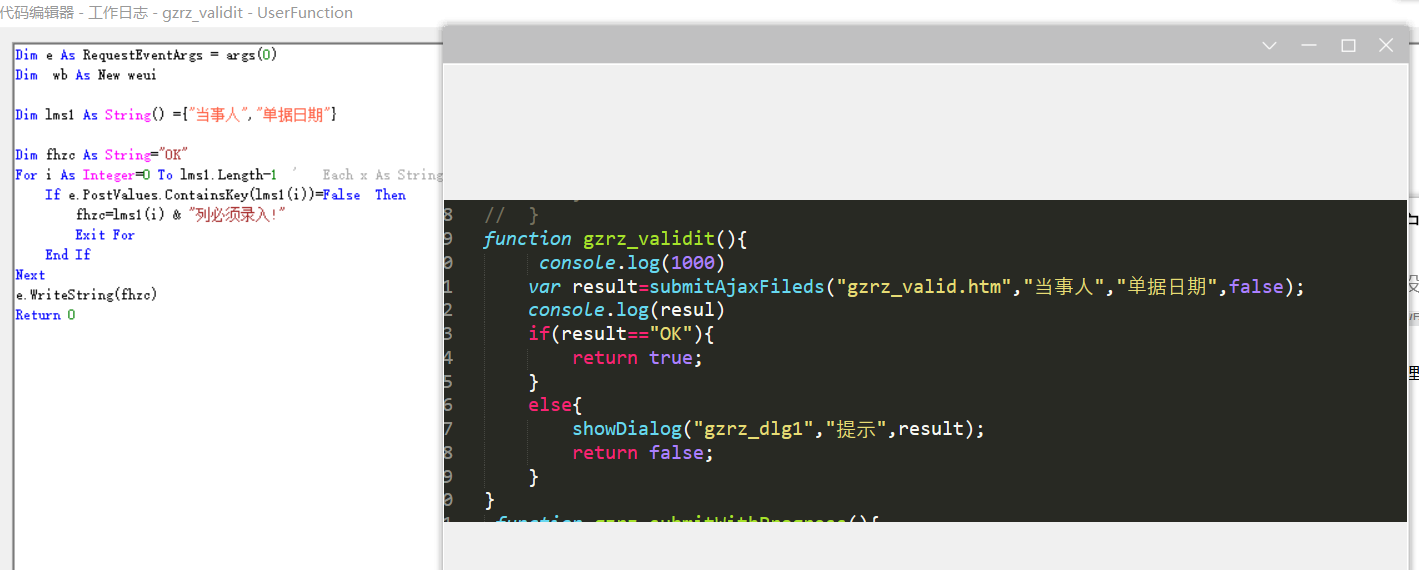Click the line 'Dim wb As New weui'
This screenshot has width=1419, height=570.
pyautogui.click(x=86, y=75)
